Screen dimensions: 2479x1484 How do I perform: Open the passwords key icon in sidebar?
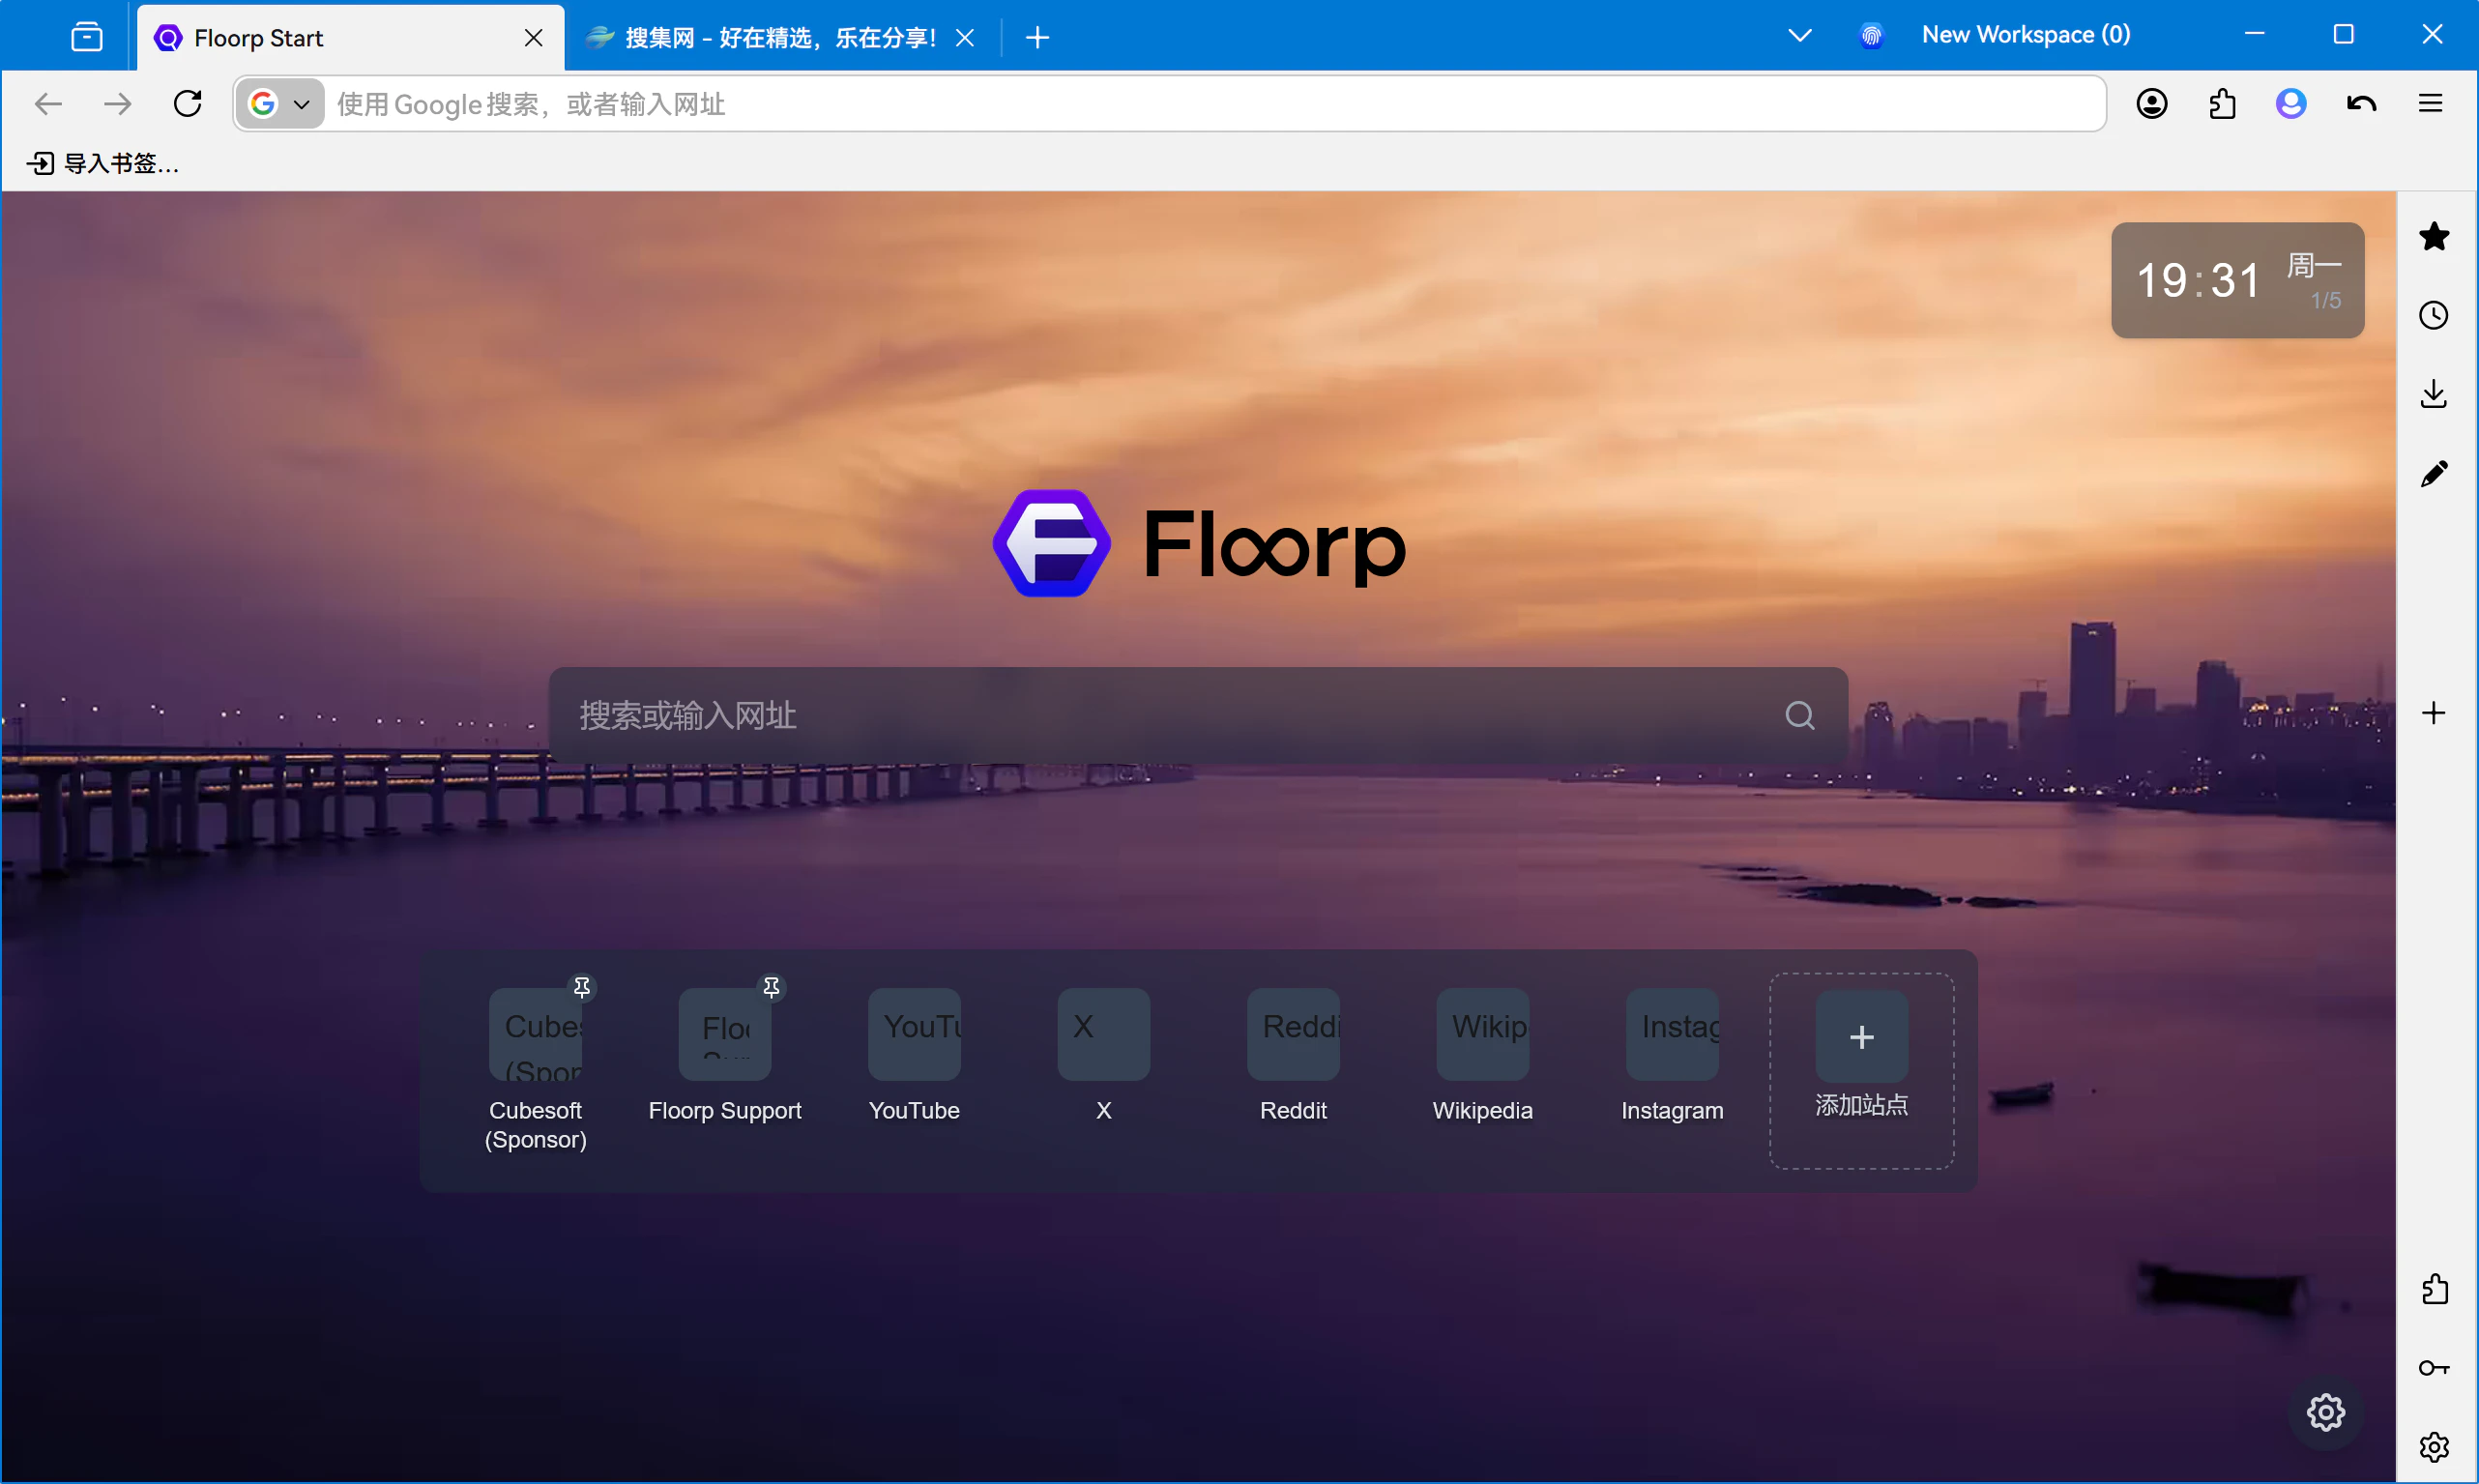2433,1368
